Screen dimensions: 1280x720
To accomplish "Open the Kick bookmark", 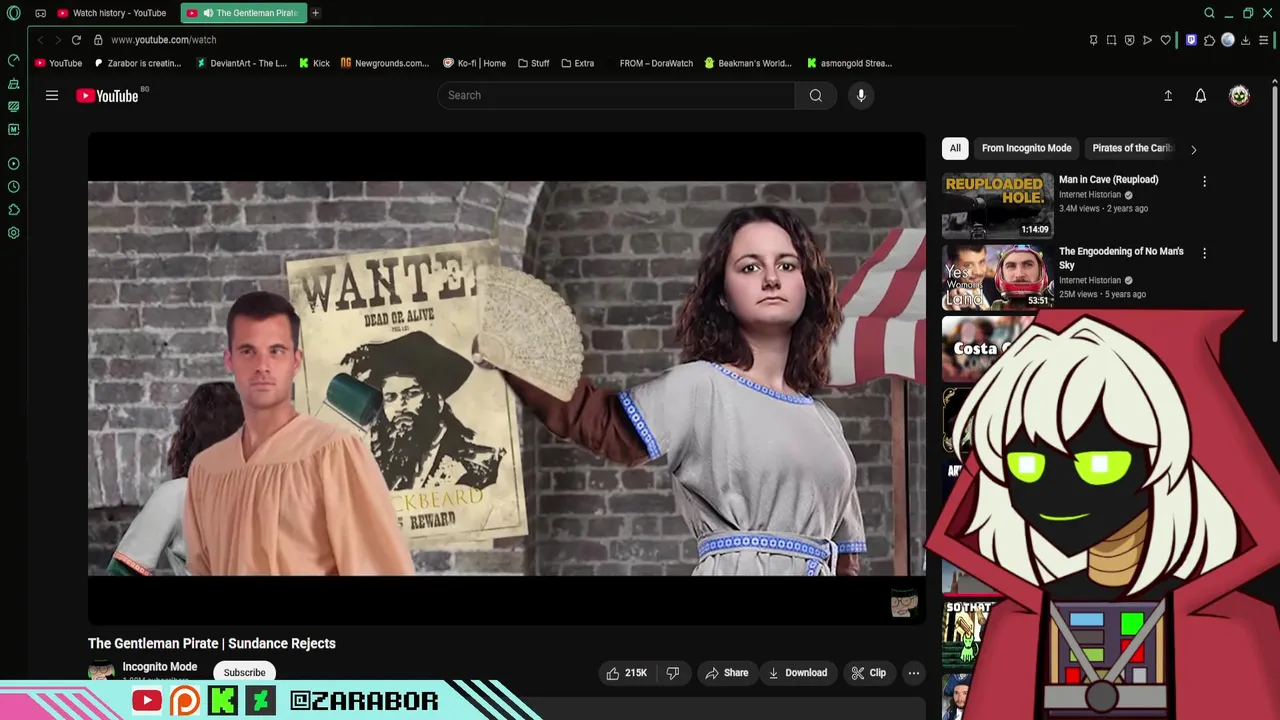I will [314, 63].
